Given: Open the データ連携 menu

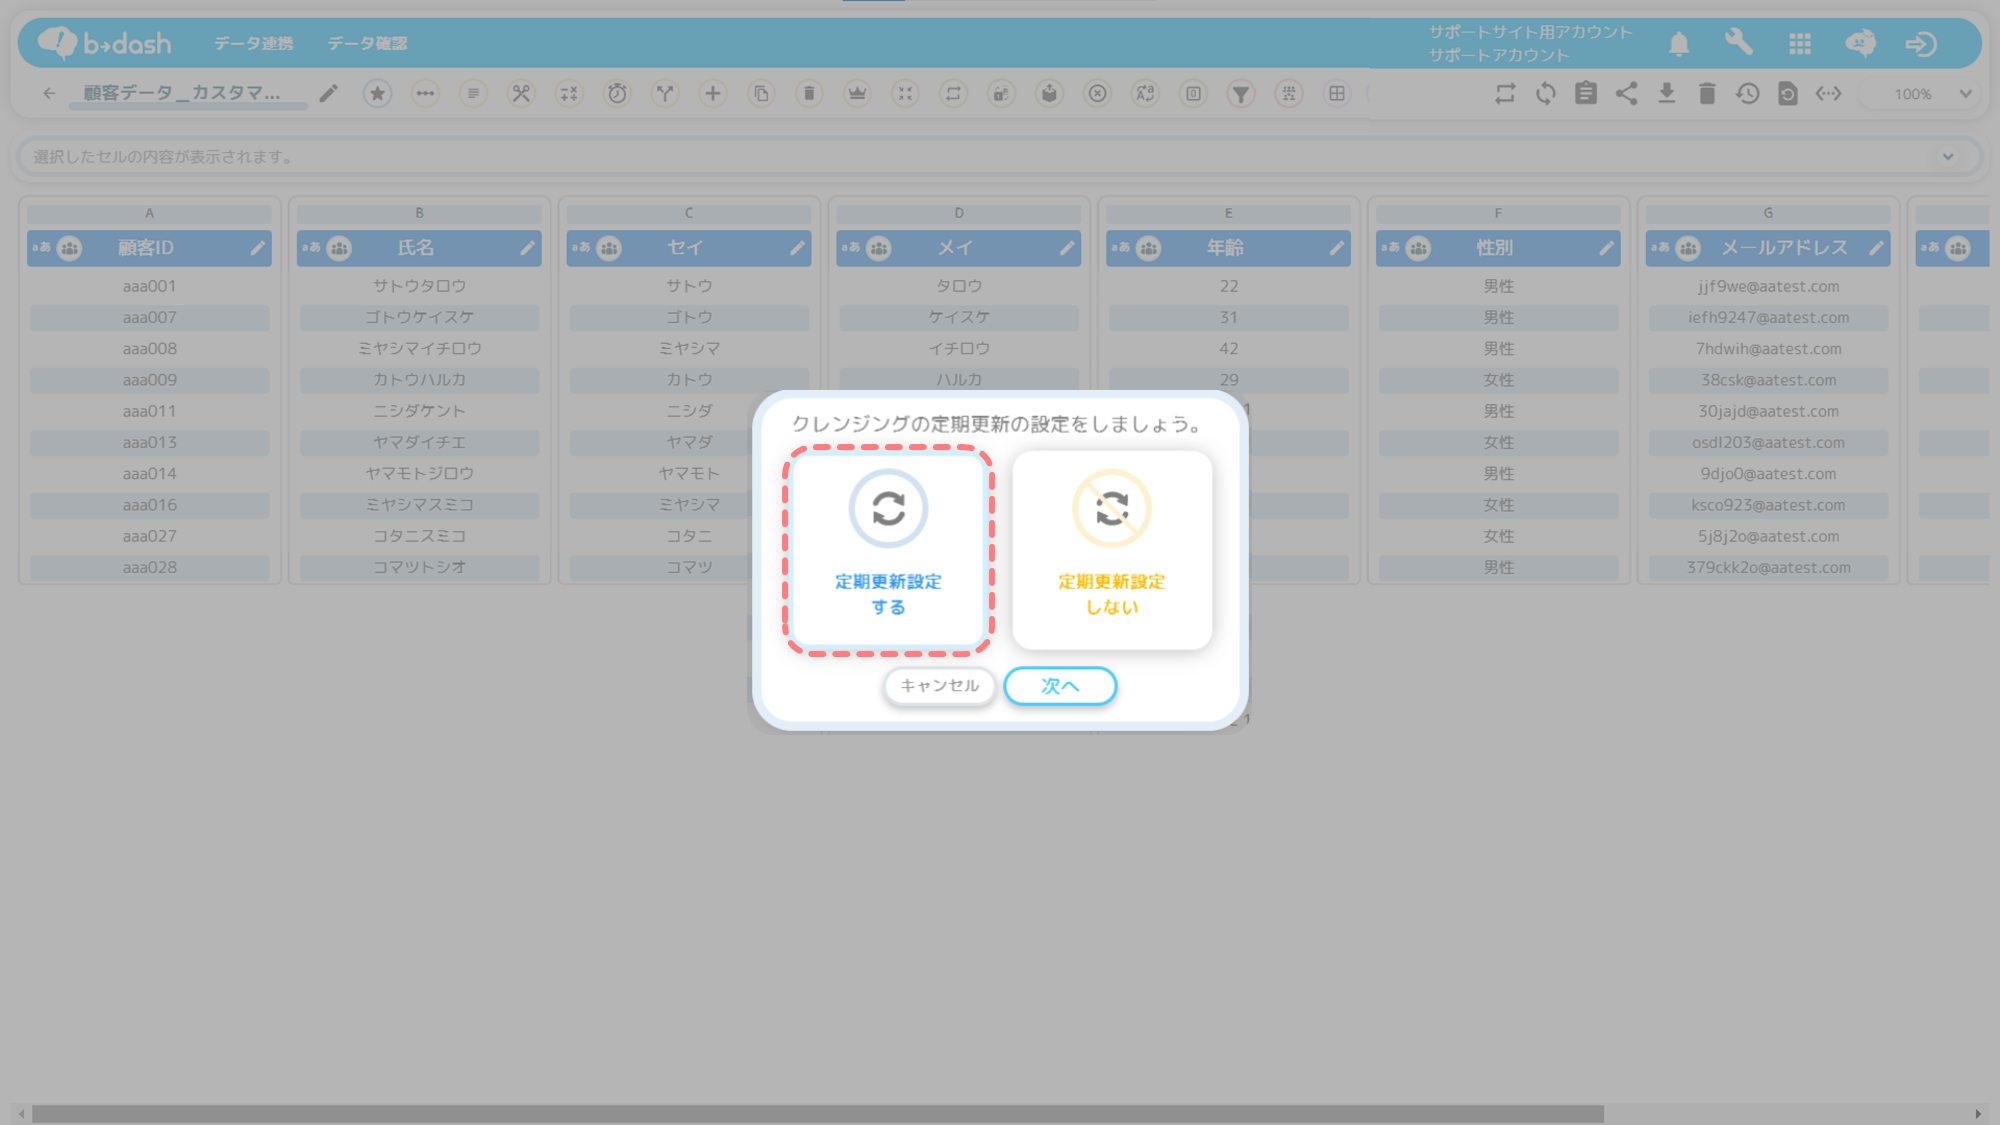Looking at the screenshot, I should (x=253, y=44).
